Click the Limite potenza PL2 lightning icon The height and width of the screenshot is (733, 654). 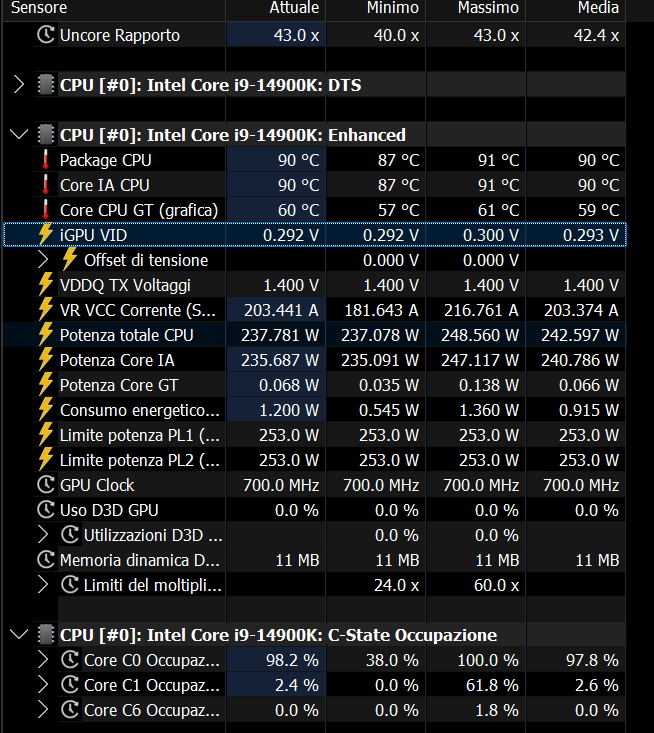click(46, 460)
